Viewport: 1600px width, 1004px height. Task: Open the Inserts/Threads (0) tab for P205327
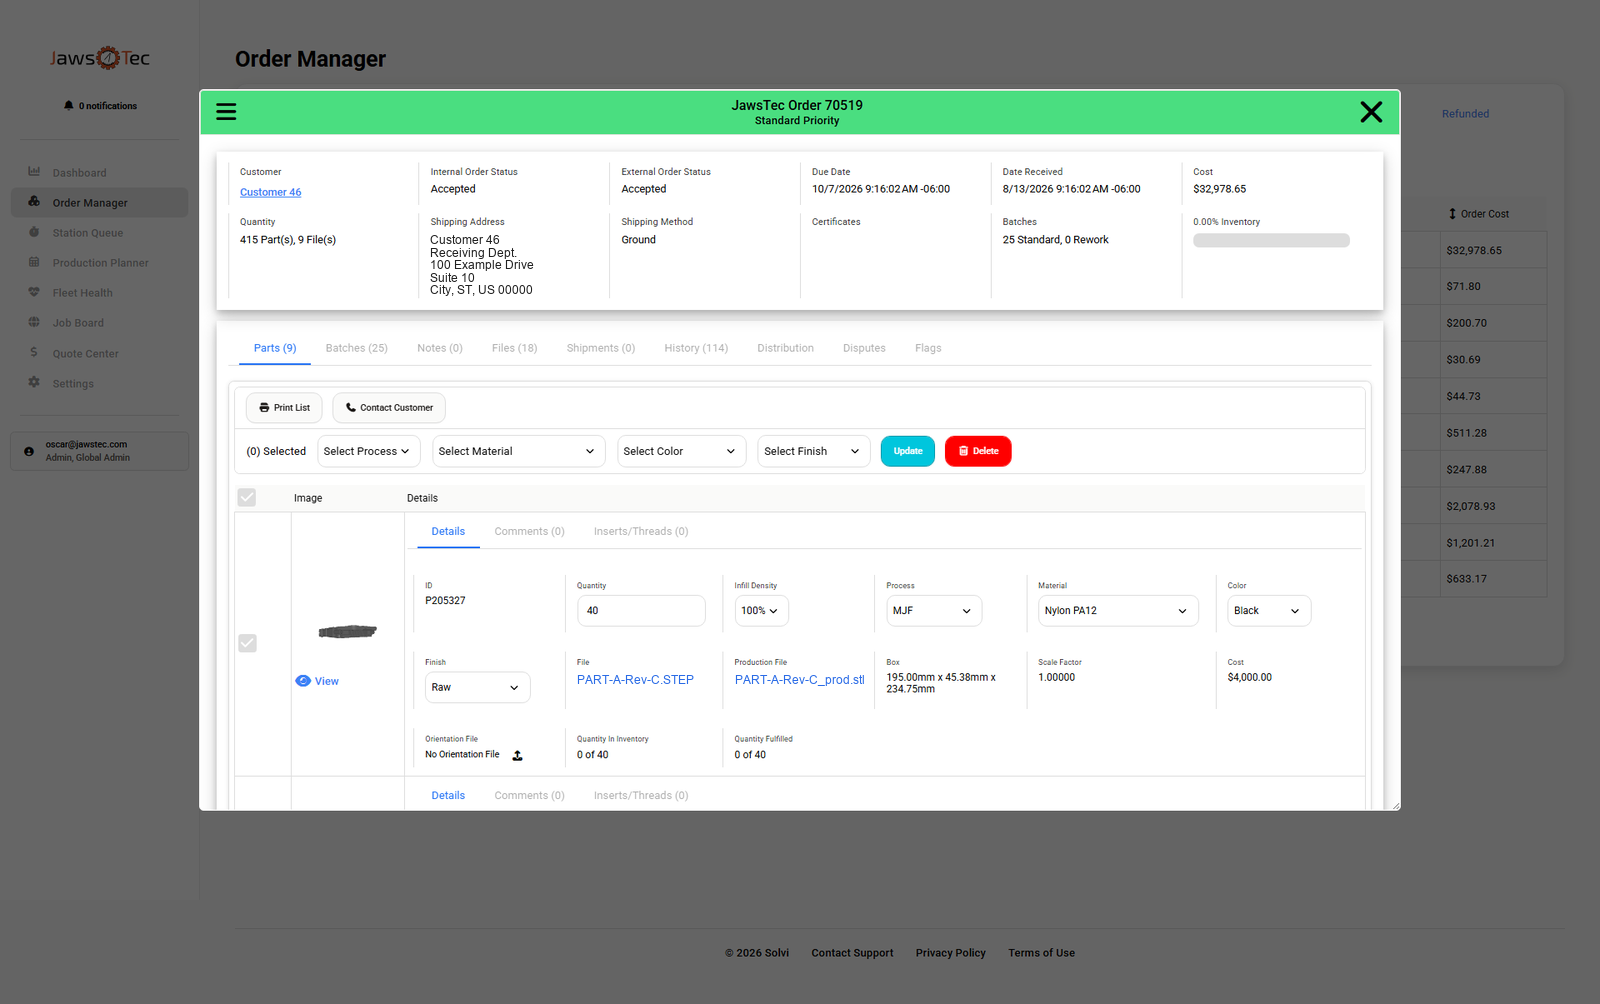click(641, 531)
